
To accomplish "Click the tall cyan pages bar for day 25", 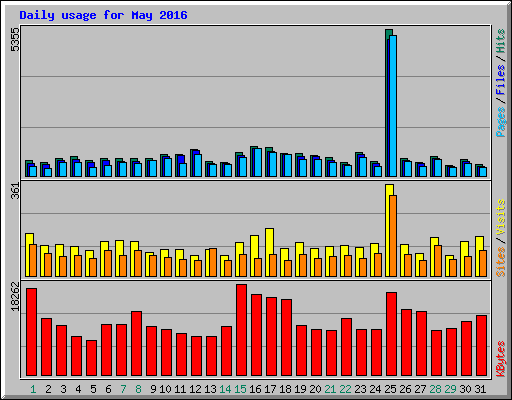I will pos(393,106).
